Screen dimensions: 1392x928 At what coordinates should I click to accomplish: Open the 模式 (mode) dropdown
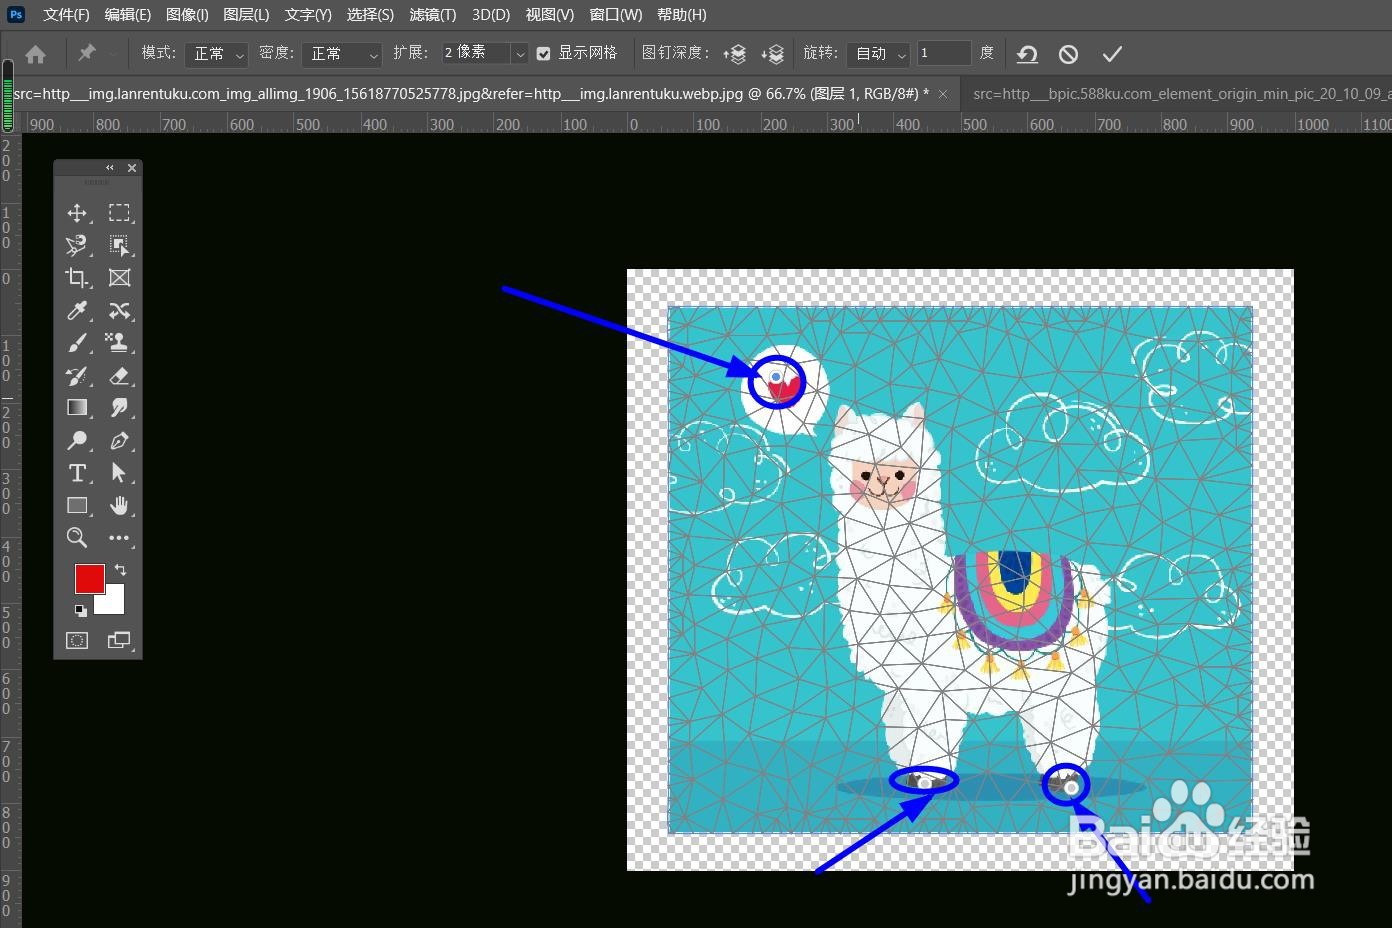pyautogui.click(x=216, y=54)
